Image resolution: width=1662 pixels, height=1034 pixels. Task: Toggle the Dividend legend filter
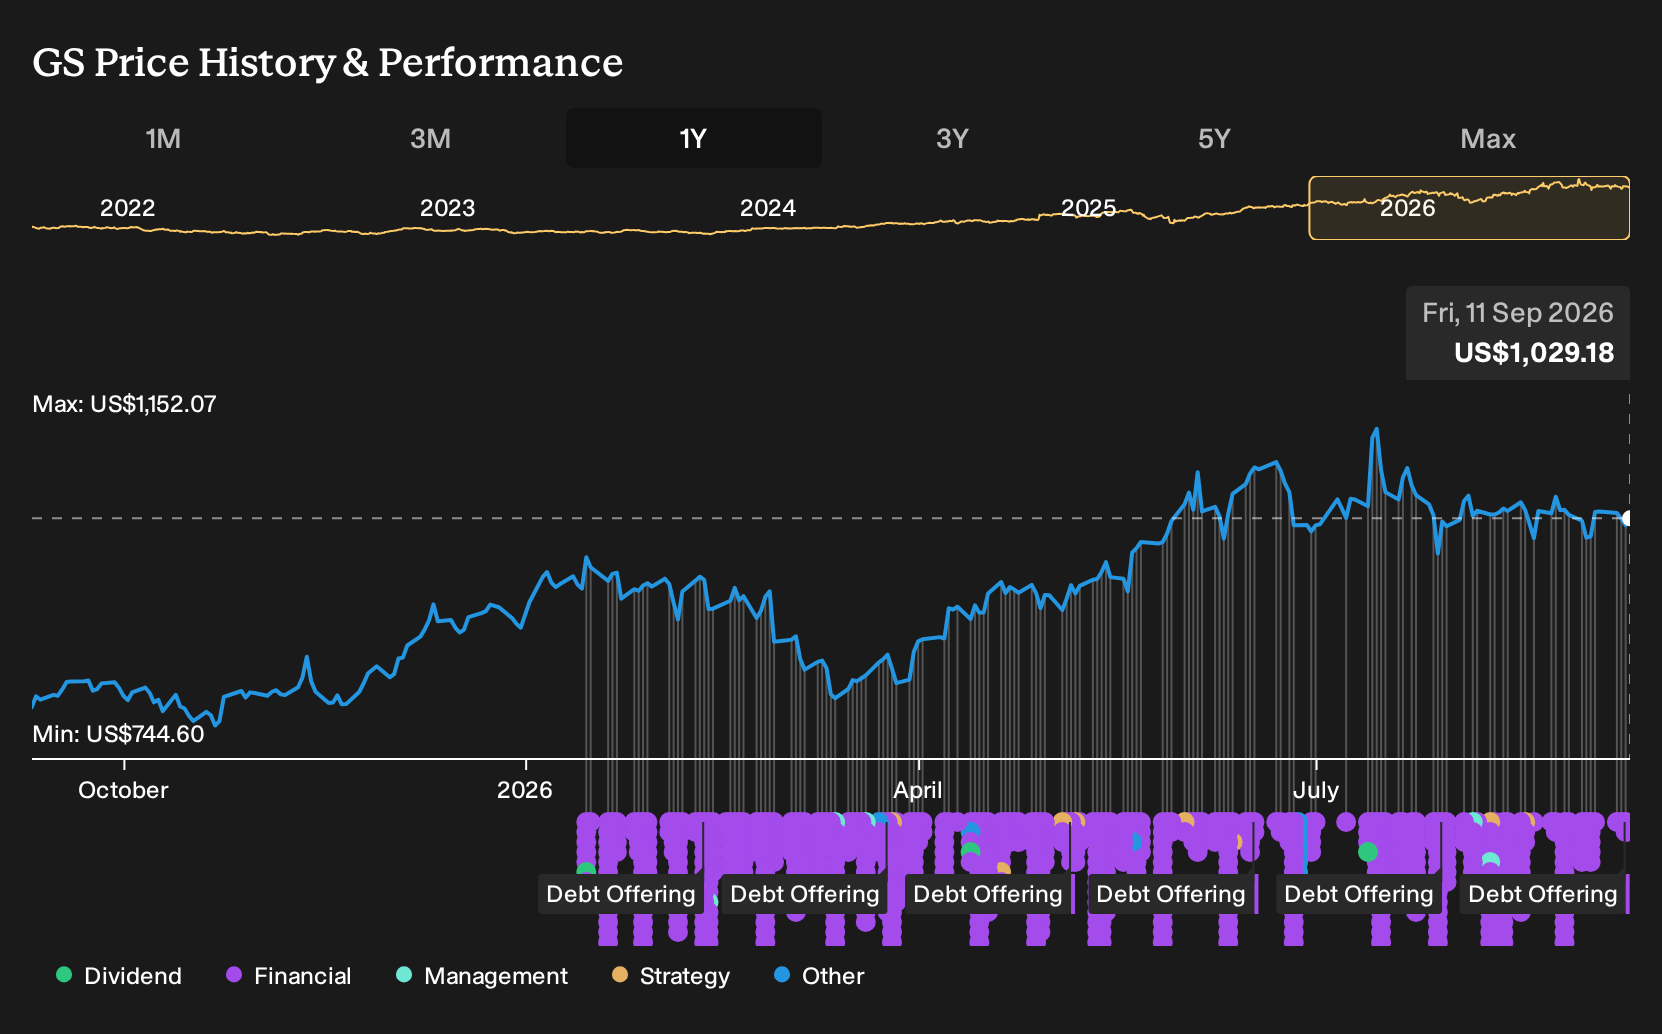[x=119, y=975]
